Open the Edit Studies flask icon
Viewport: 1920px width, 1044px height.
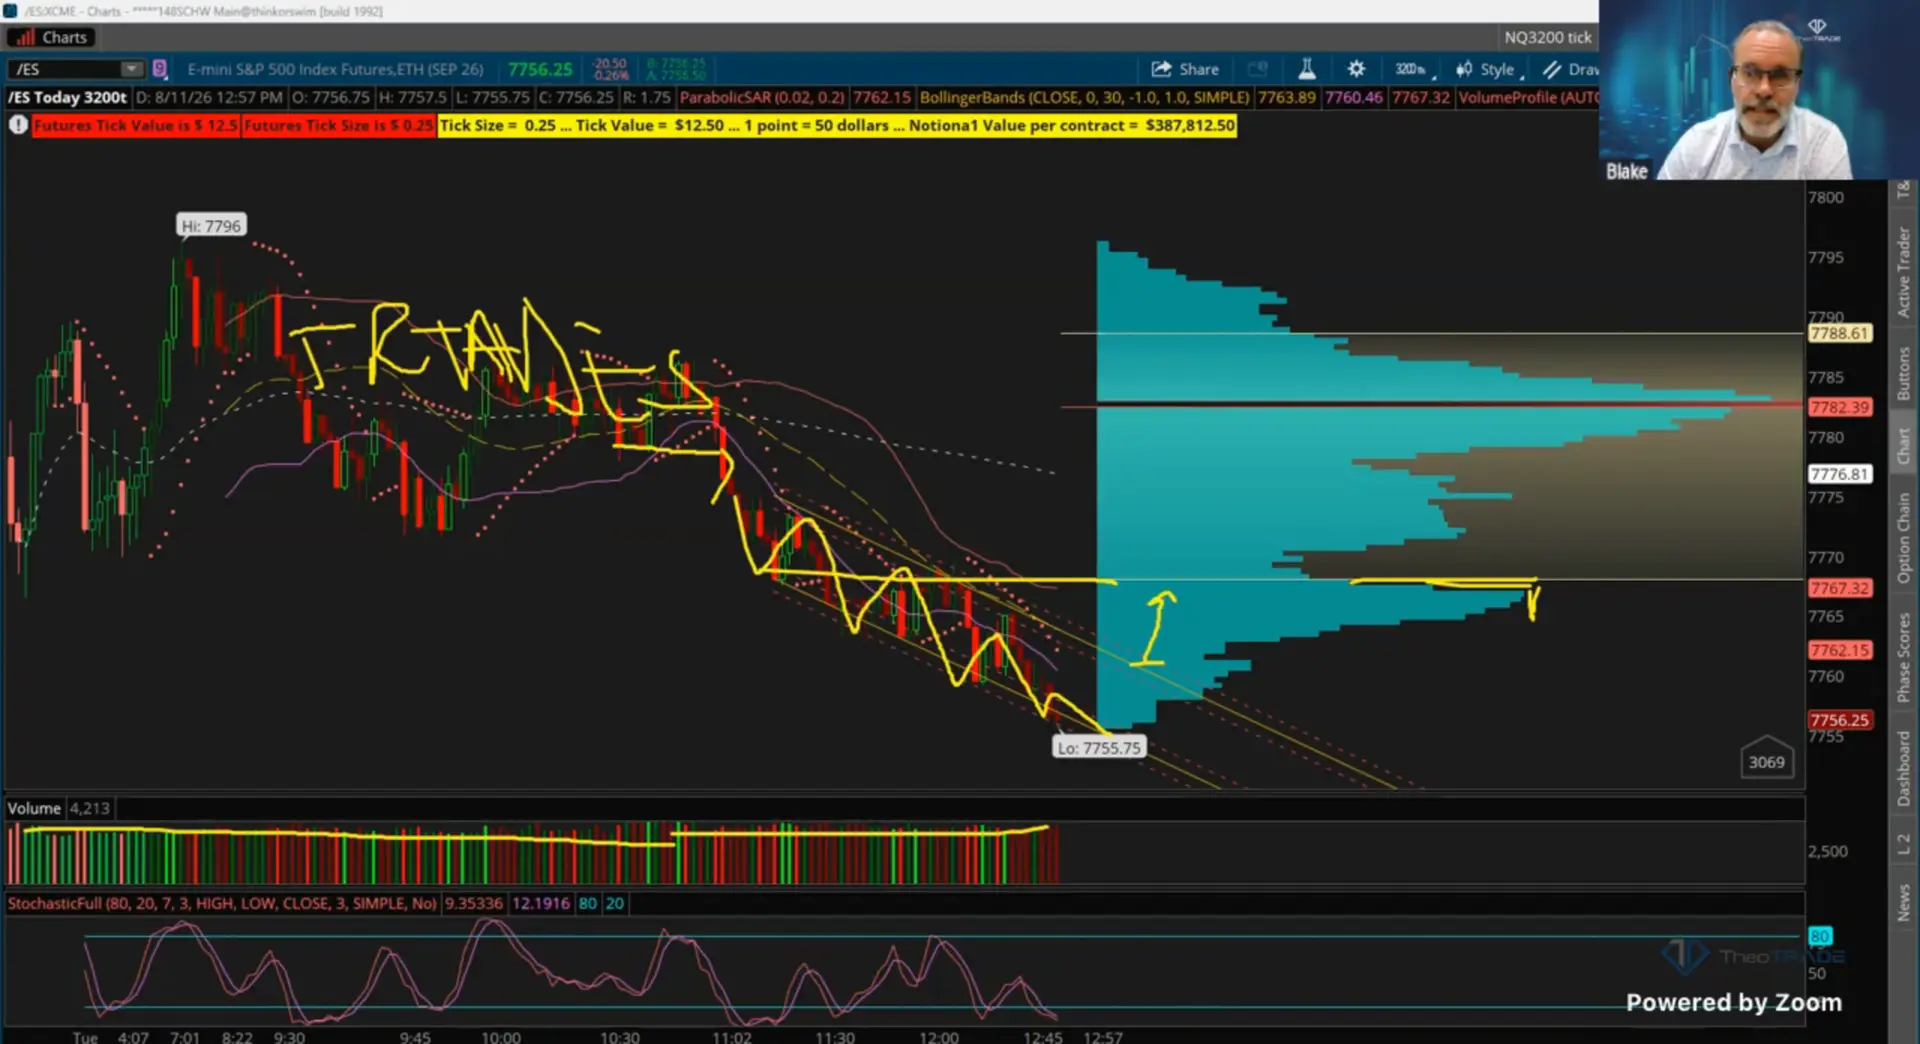(x=1306, y=69)
